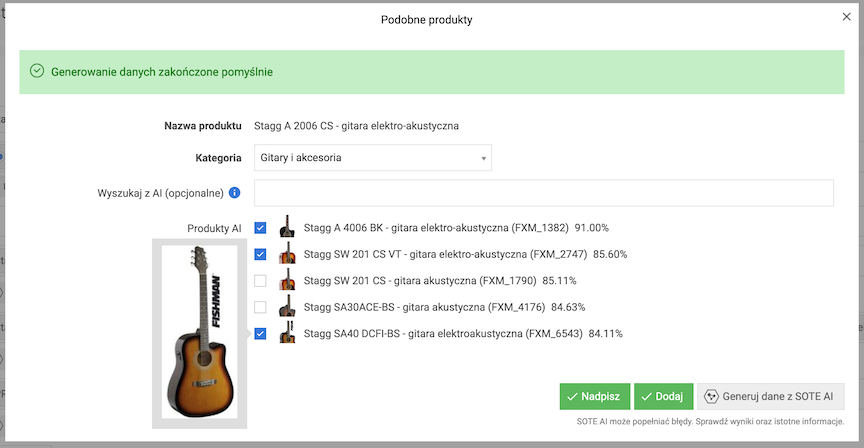This screenshot has width=864, height=448.
Task: Click text Stagg SW 201 CS - gitara akustyczna
Action: click(x=390, y=280)
